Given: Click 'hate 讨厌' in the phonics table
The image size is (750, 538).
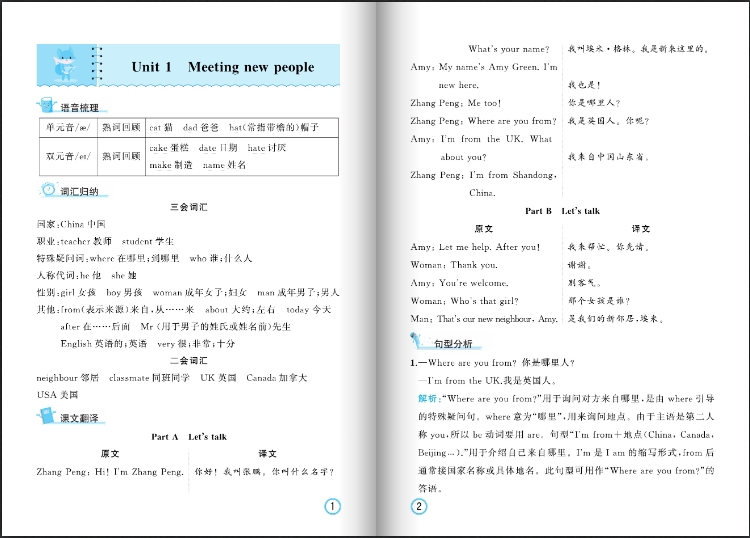Looking at the screenshot, I should click(x=267, y=148).
